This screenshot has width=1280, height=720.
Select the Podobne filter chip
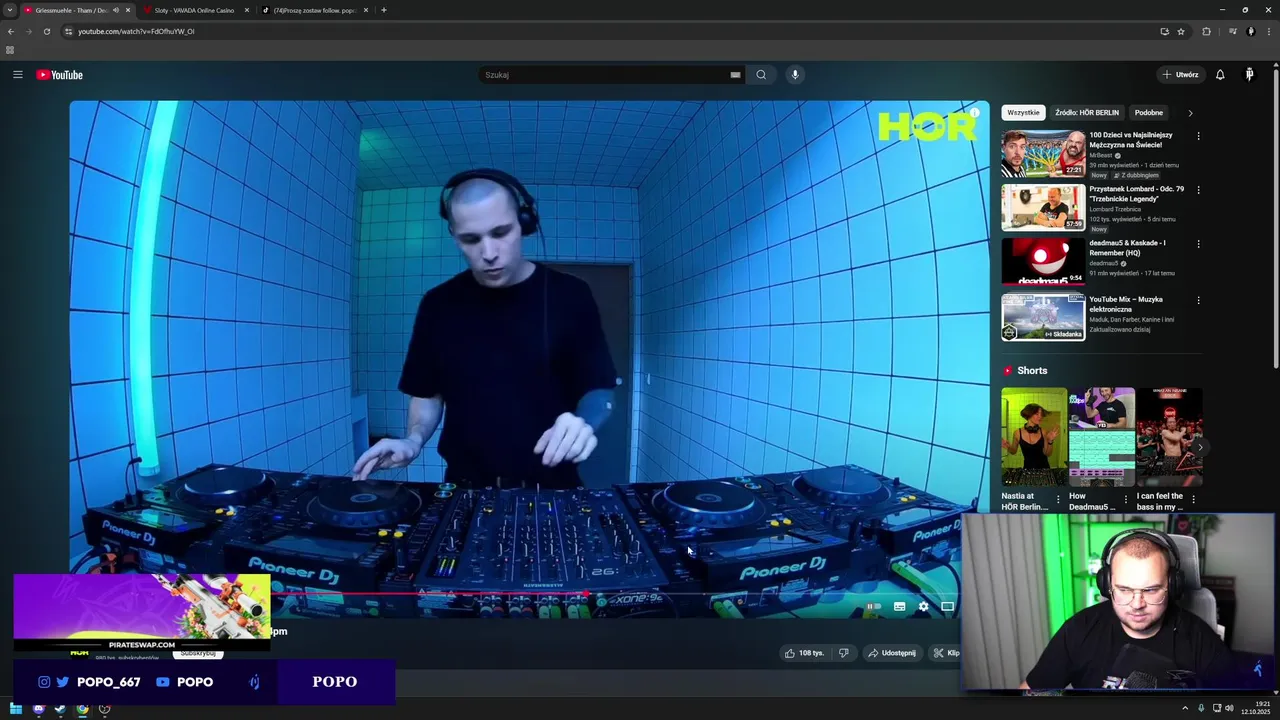[x=1149, y=113]
